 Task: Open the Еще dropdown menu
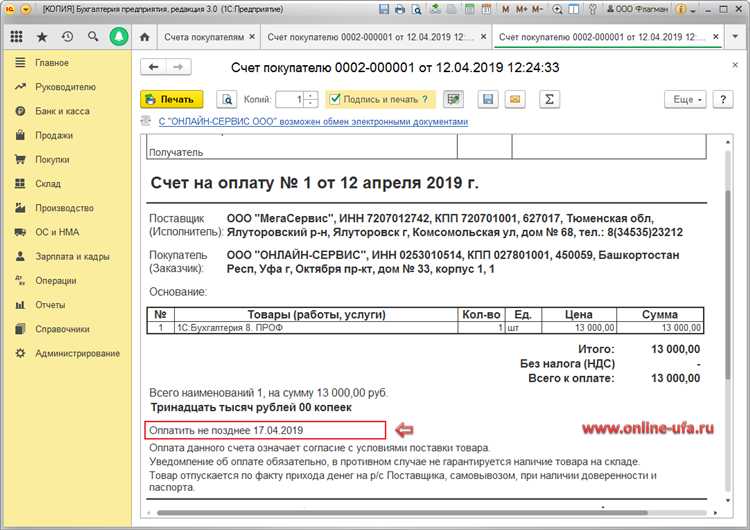click(685, 99)
